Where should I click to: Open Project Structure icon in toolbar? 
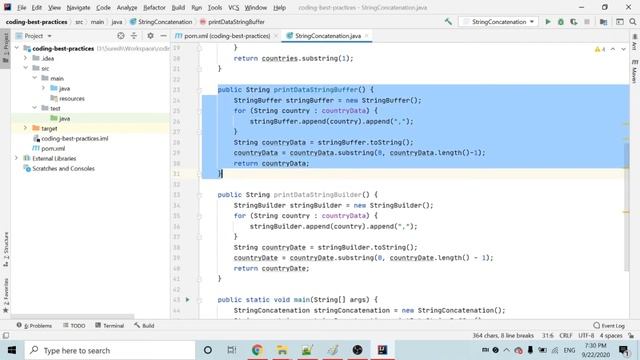click(603, 22)
